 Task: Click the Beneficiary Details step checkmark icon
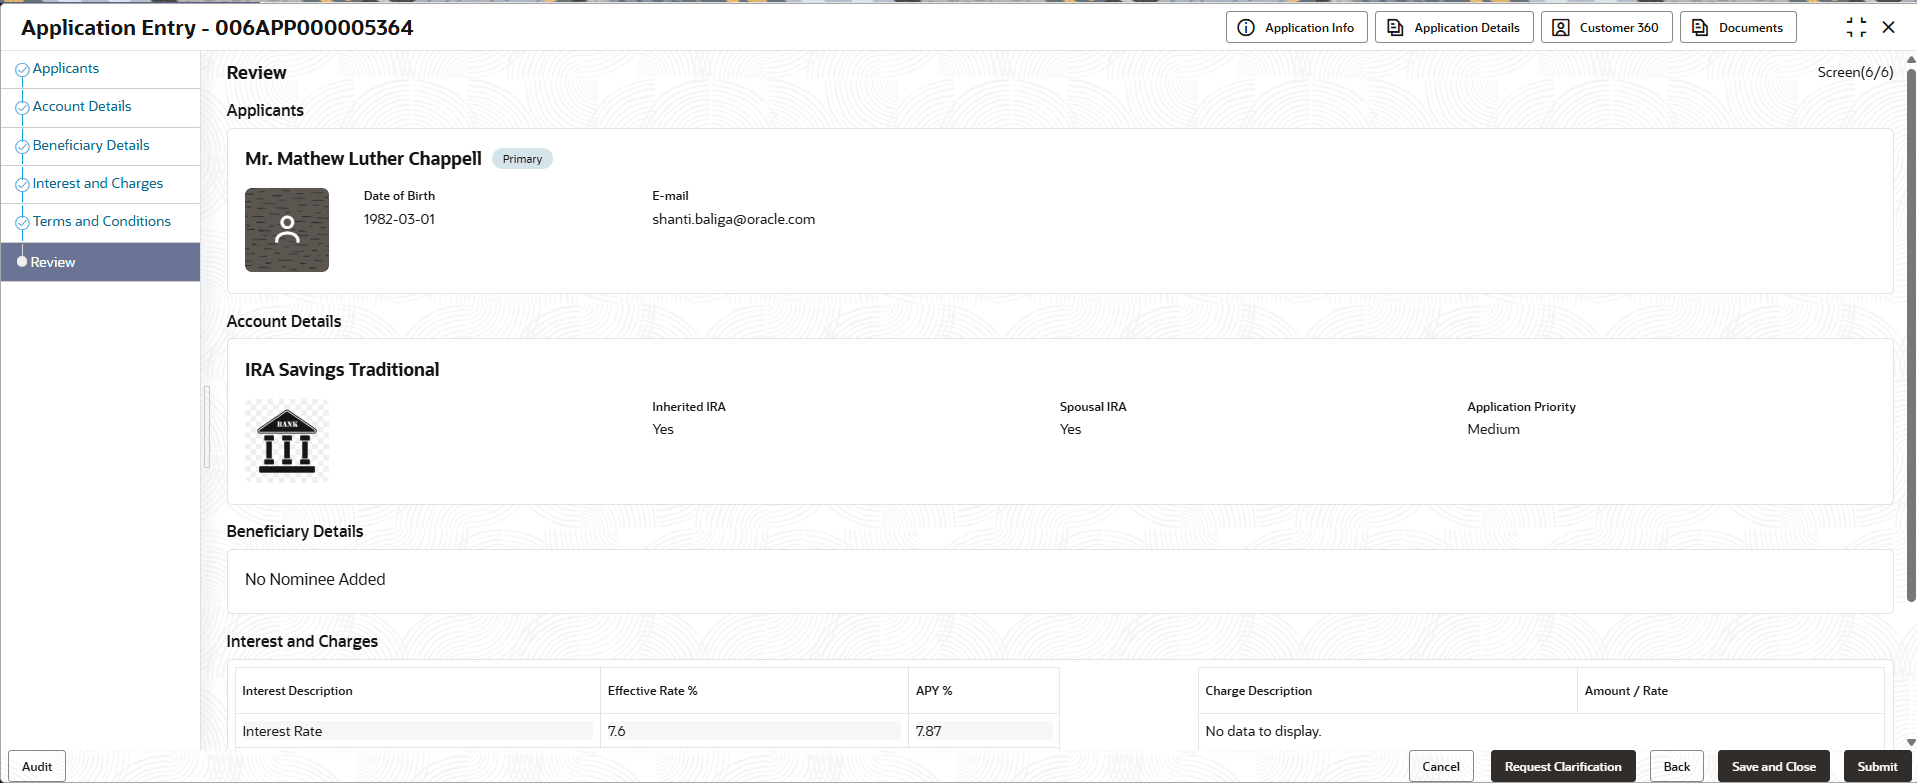(x=22, y=147)
